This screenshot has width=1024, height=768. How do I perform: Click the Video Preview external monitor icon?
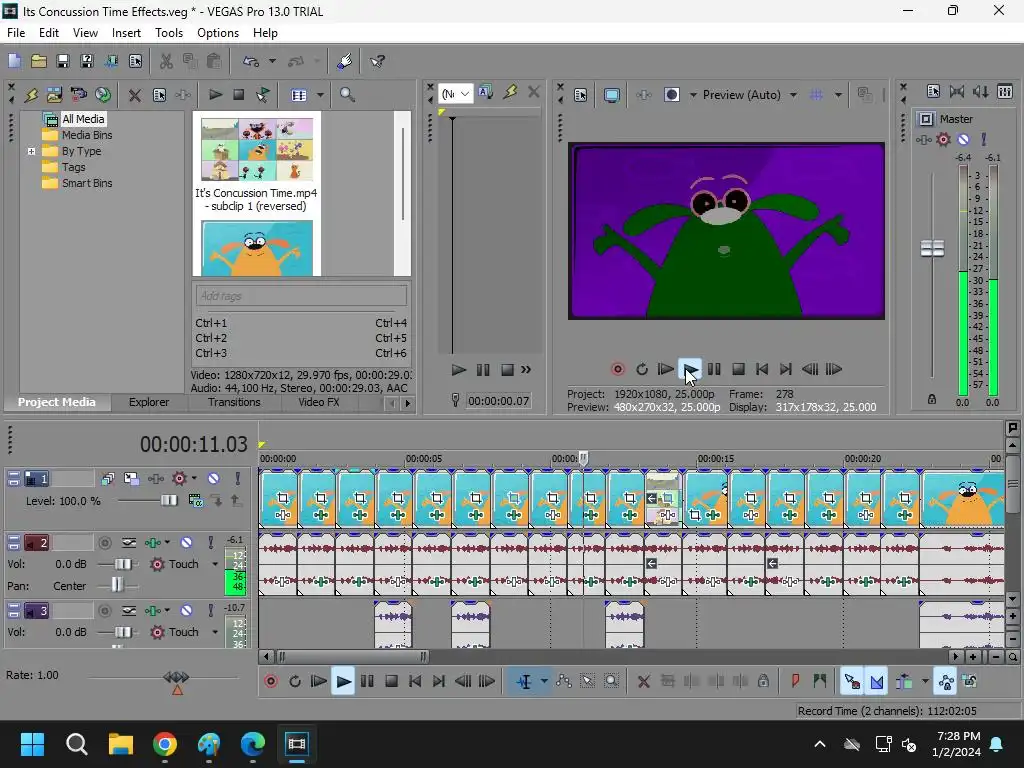click(612, 95)
